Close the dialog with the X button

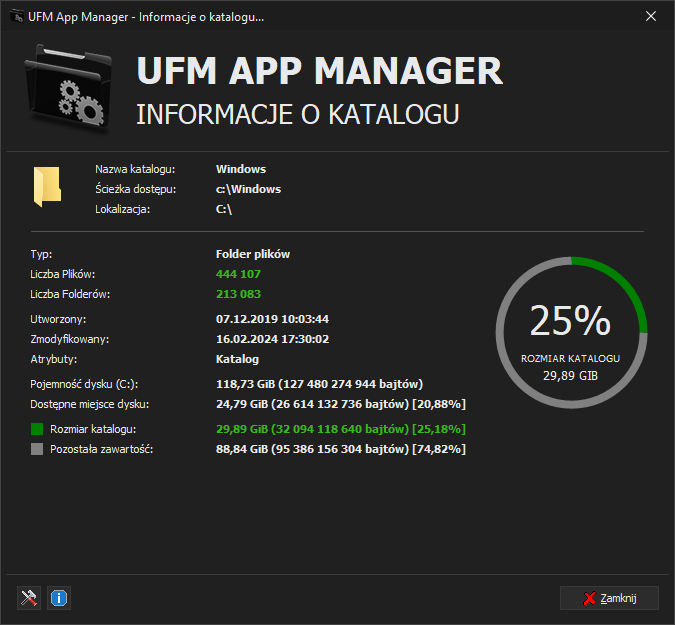[651, 16]
